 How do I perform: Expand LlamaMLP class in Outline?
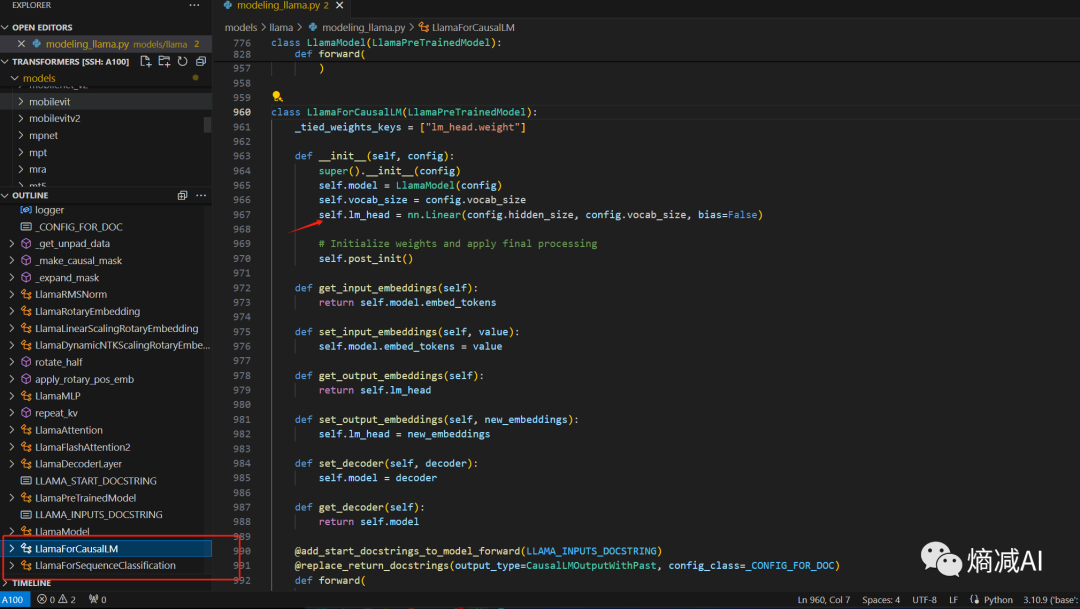click(12, 396)
